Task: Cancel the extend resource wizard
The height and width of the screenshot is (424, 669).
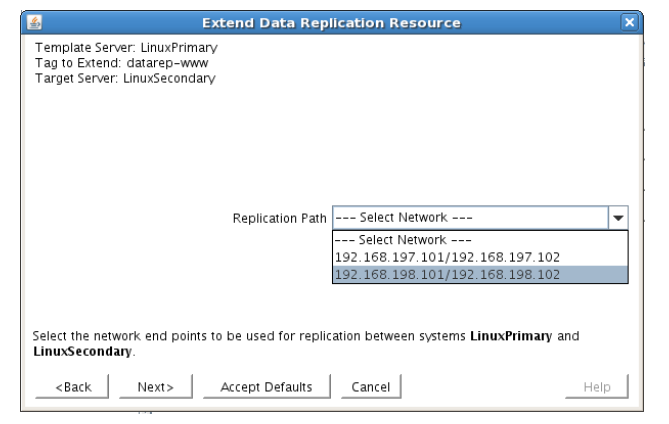Action: (371, 387)
